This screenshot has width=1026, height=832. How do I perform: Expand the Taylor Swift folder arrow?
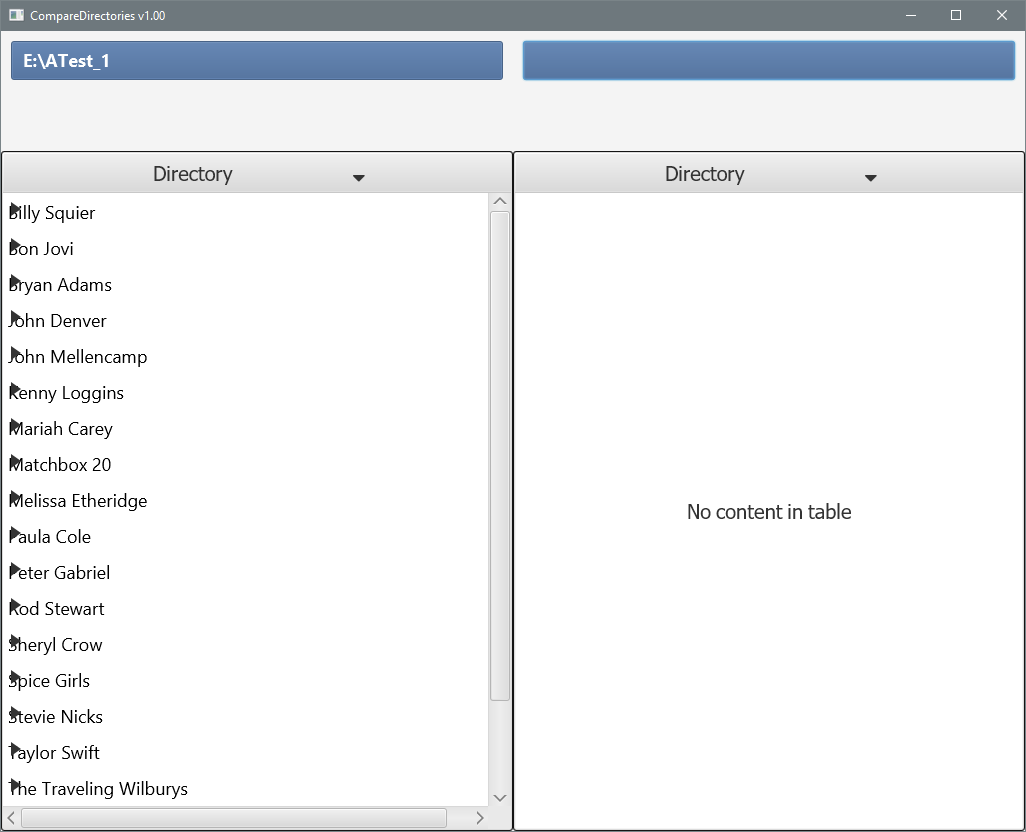[16, 749]
